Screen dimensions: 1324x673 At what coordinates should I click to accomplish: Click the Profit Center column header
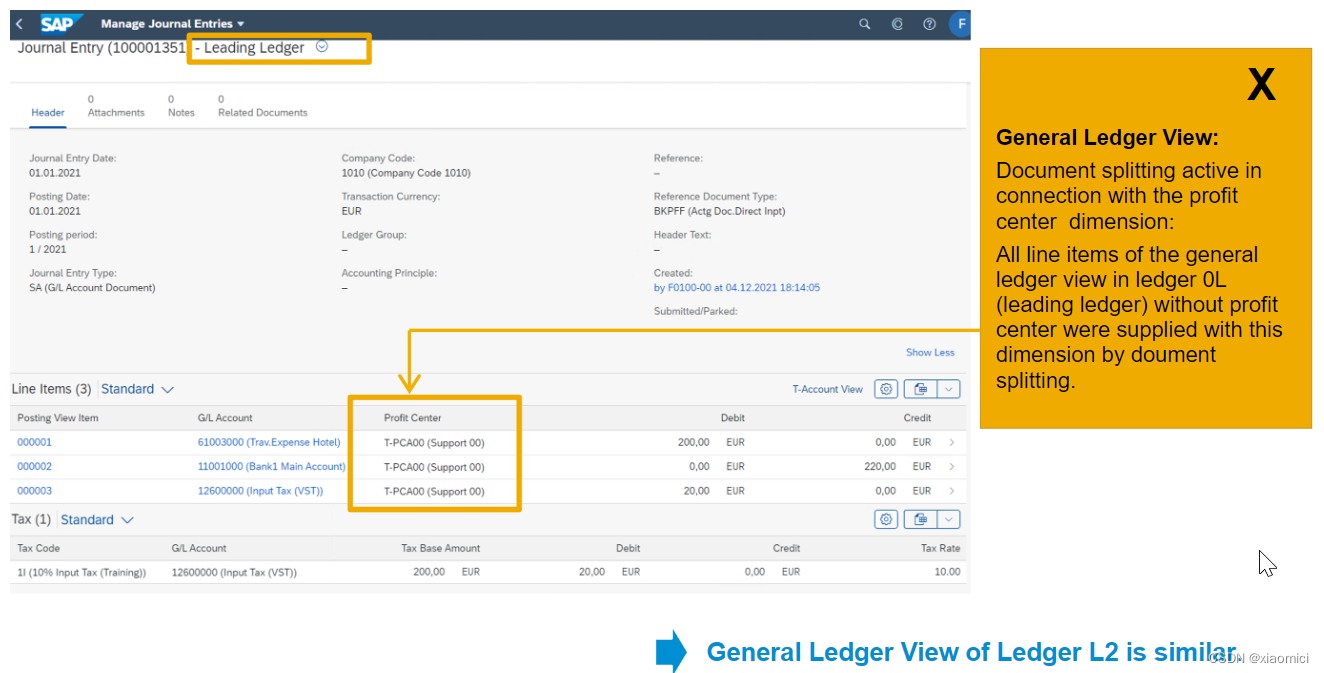[x=413, y=418]
